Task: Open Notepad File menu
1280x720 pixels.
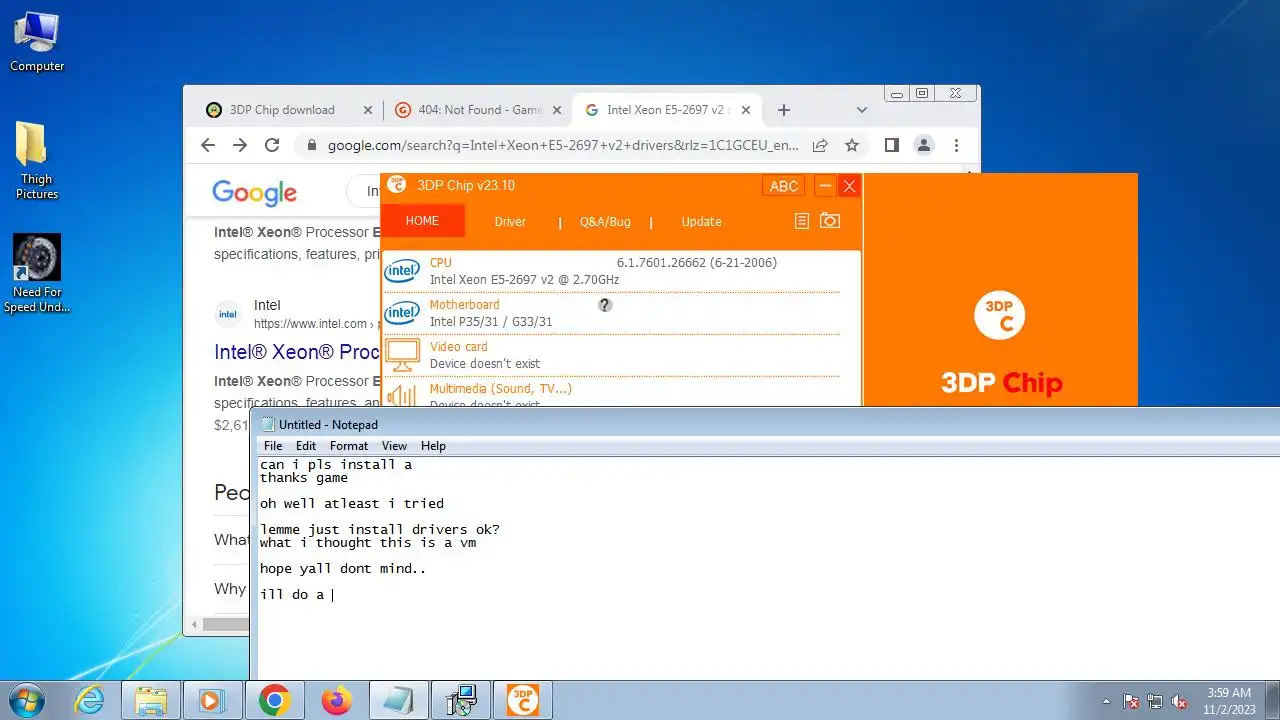Action: pos(272,446)
